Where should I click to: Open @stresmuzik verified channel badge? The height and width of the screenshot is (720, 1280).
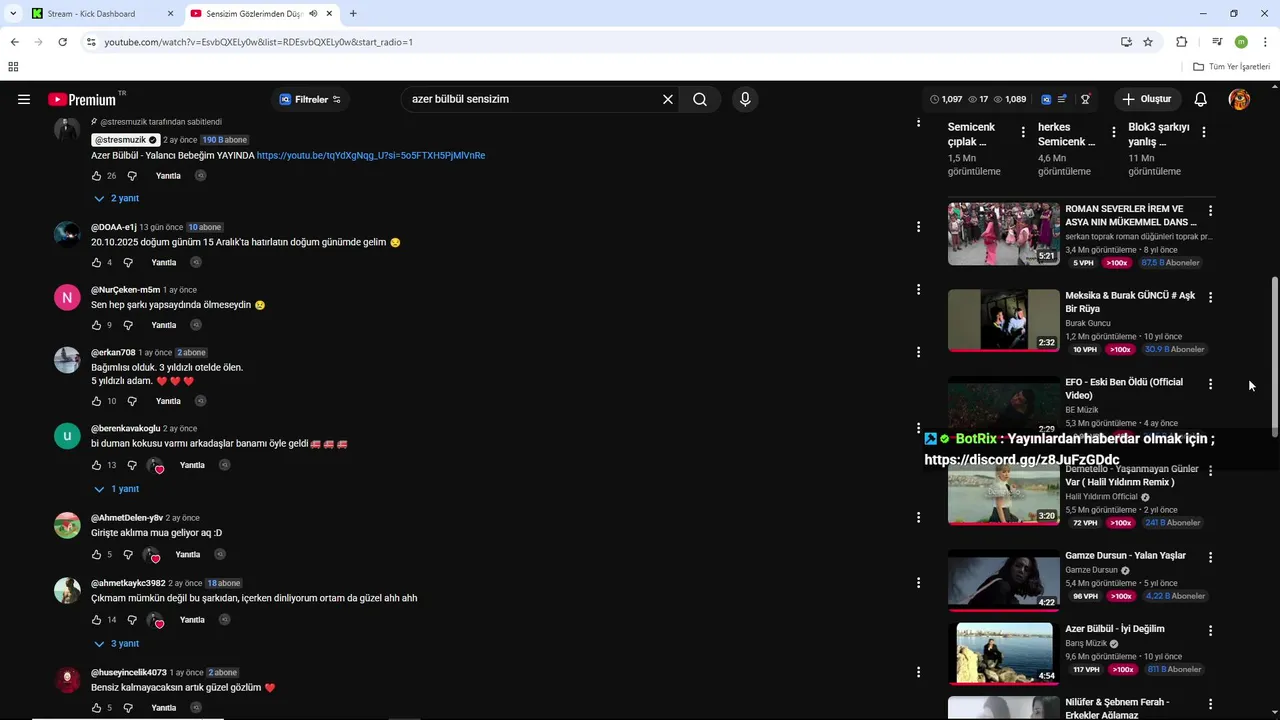point(153,140)
